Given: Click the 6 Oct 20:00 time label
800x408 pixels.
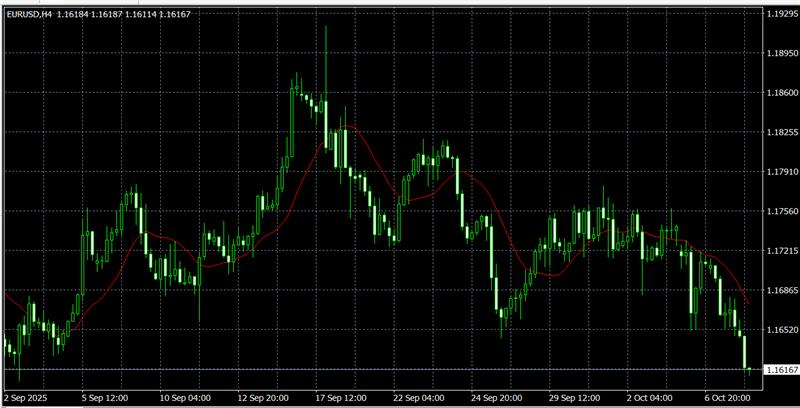Looking at the screenshot, I should click(x=728, y=397).
